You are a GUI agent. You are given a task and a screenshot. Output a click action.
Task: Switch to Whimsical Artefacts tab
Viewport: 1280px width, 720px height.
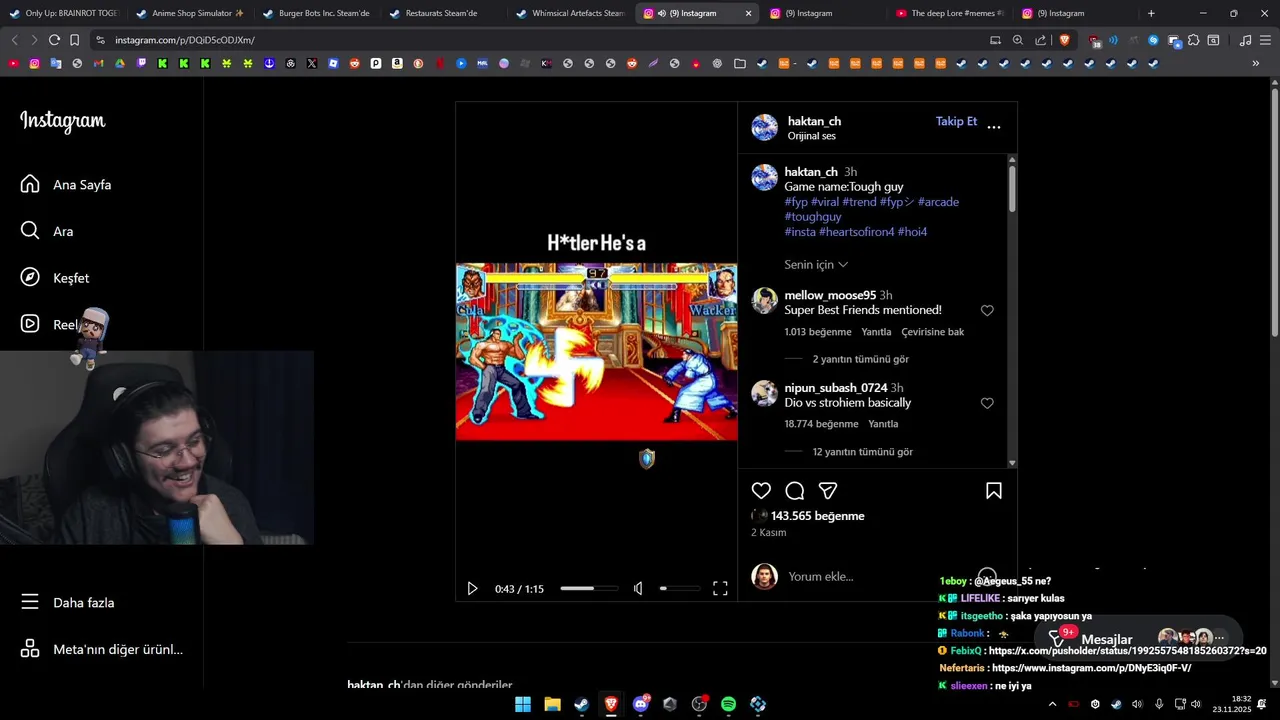tap(569, 13)
